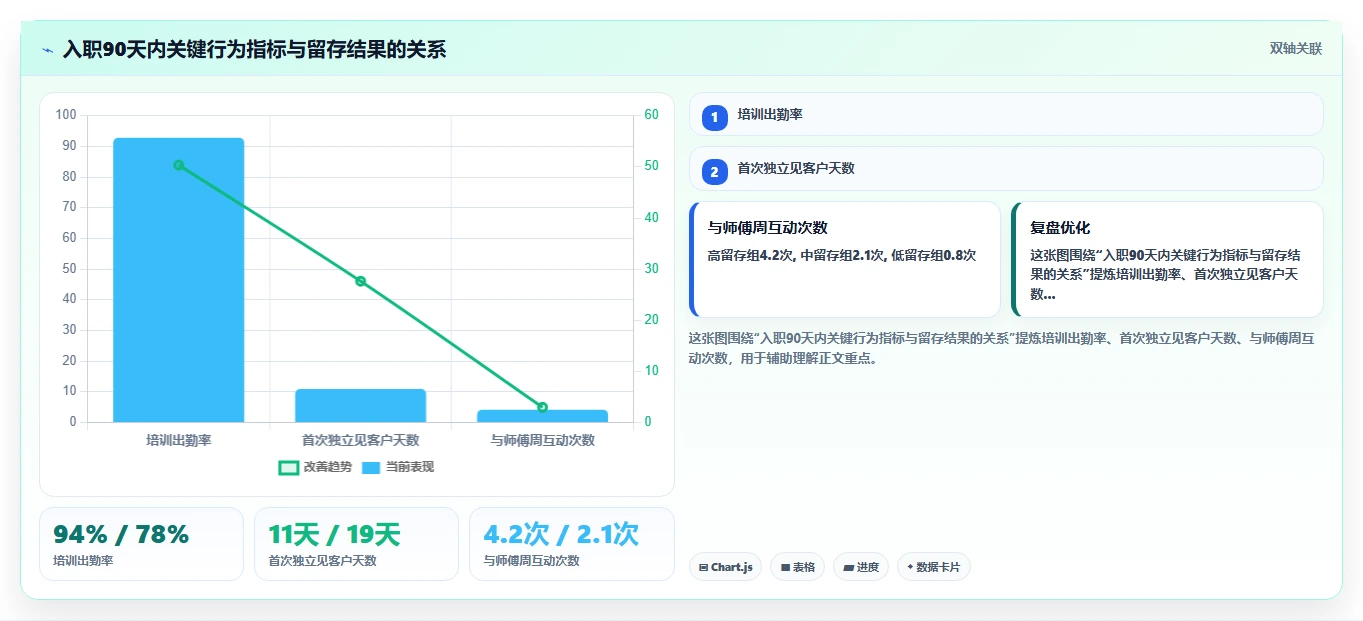Image resolution: width=1363 pixels, height=621 pixels.
Task: Click the icon inside the Chart.js tag
Action: point(704,567)
